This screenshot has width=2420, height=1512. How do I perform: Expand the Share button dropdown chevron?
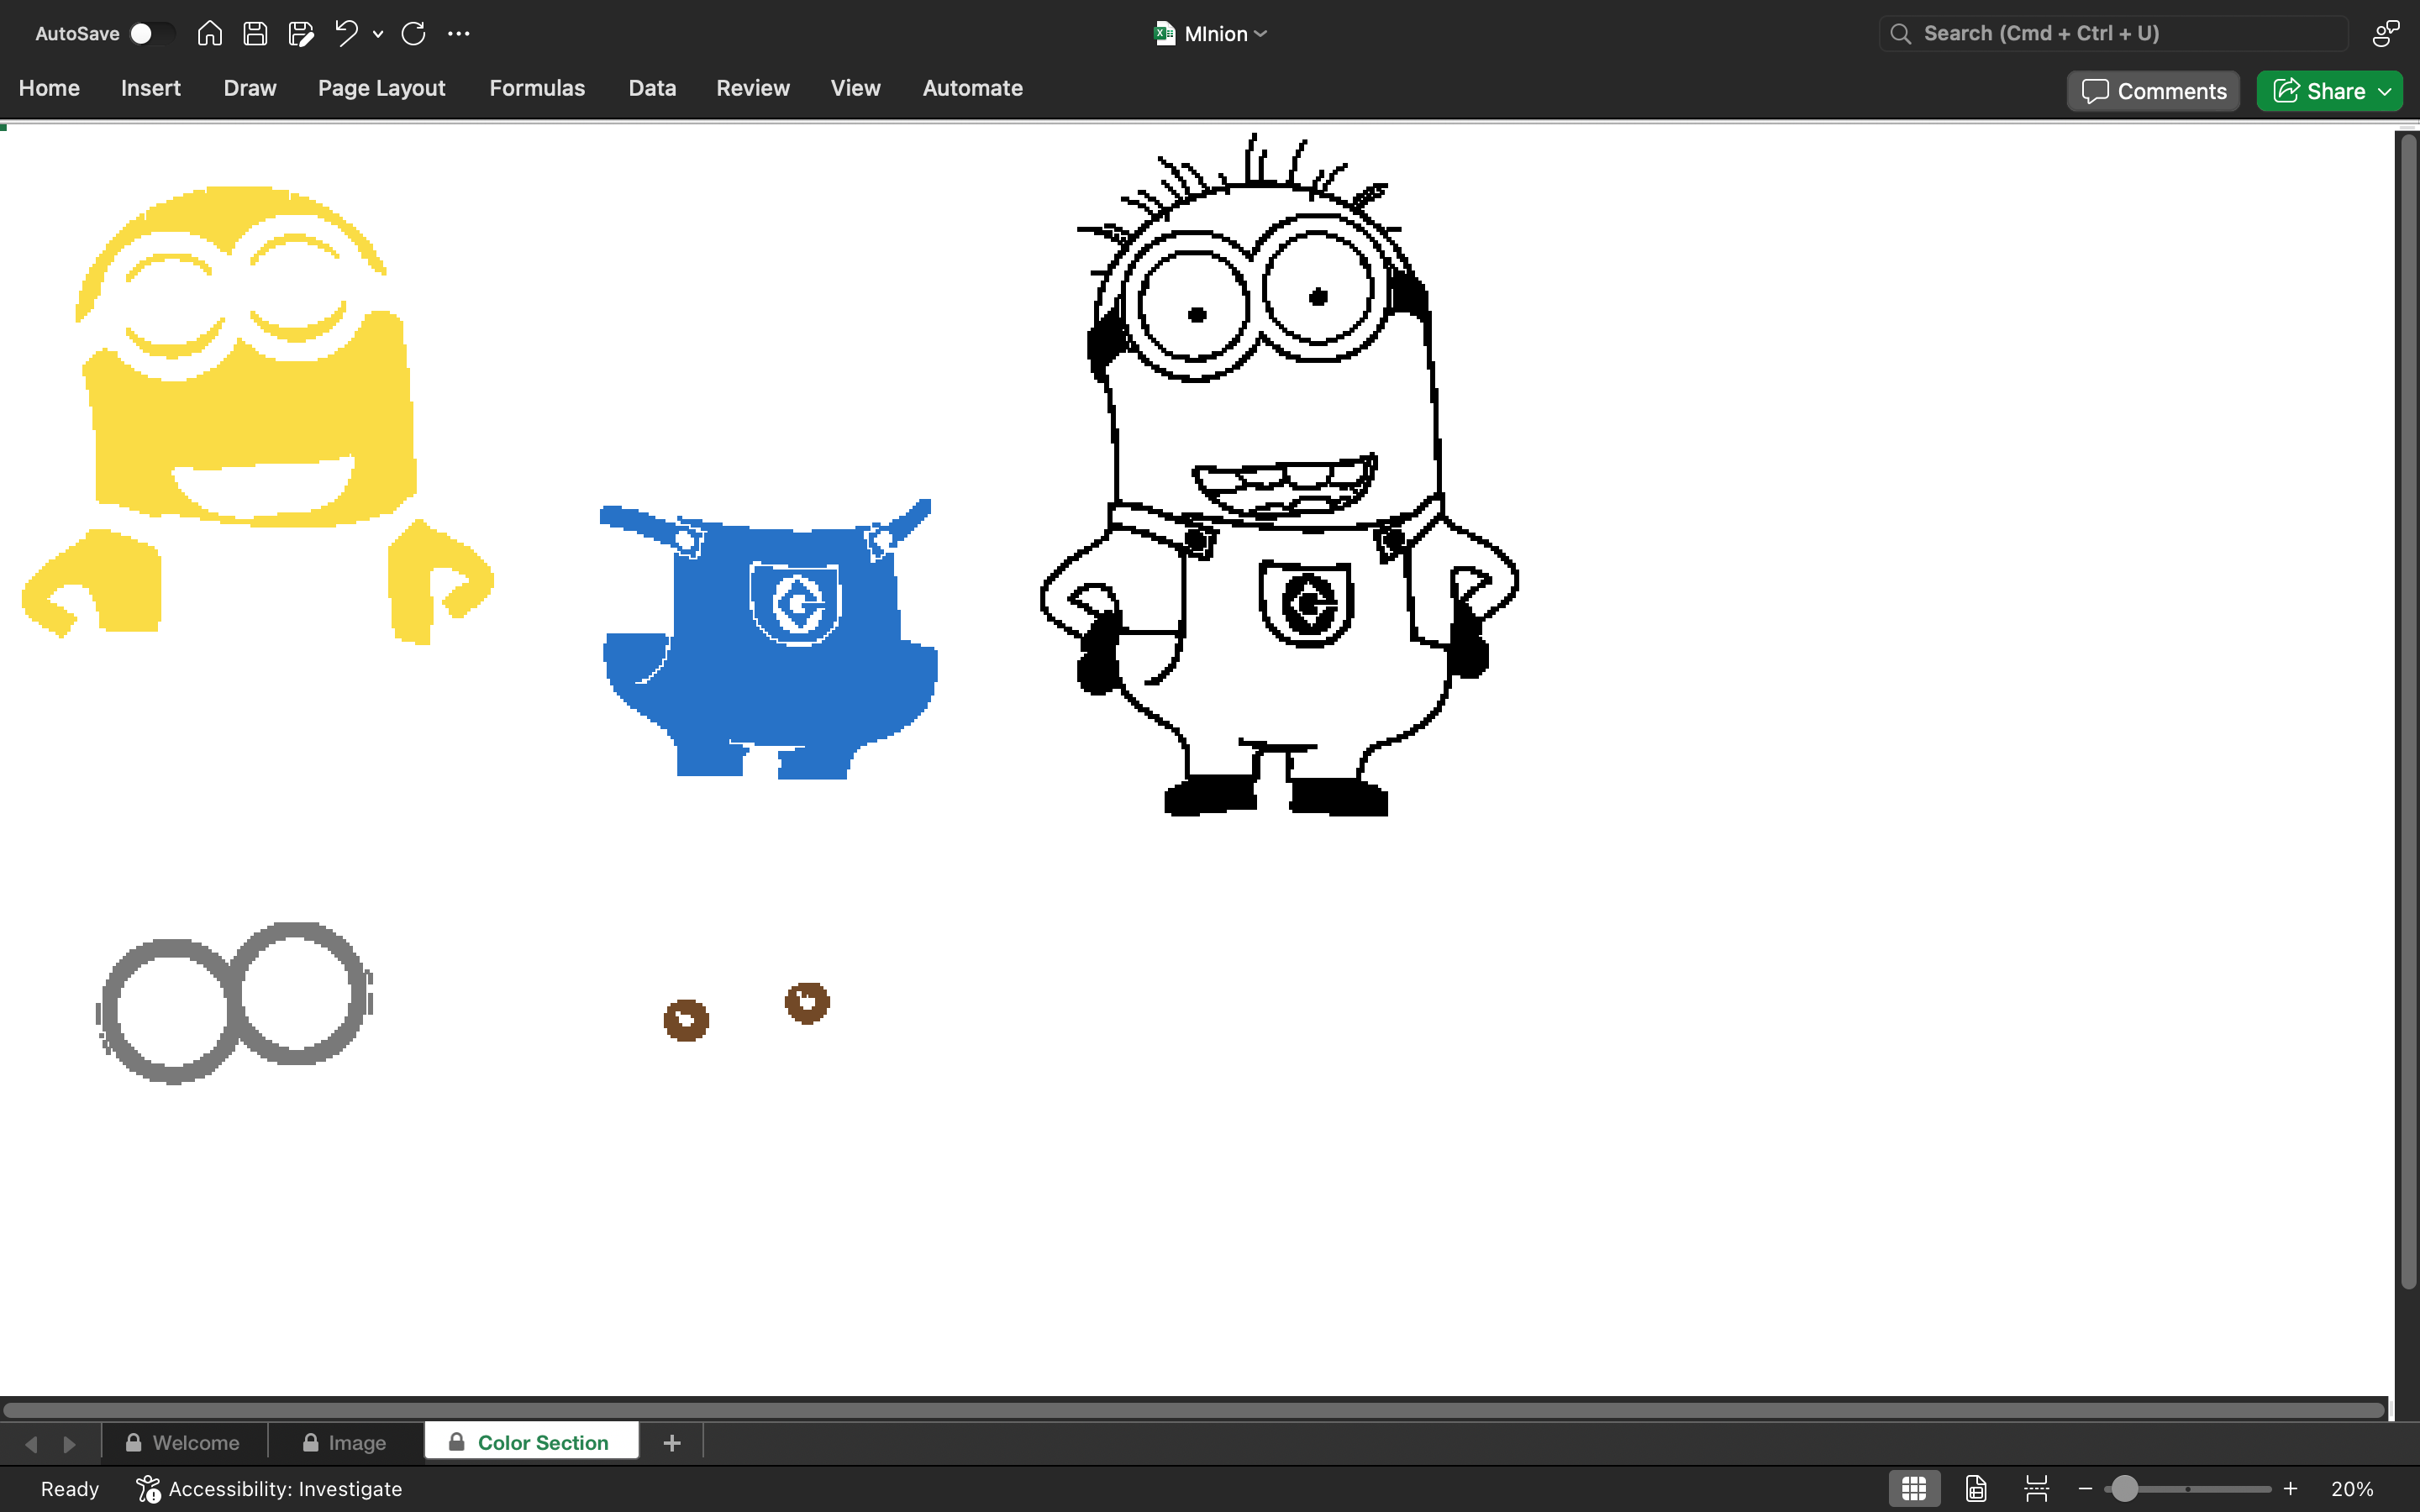point(2386,92)
